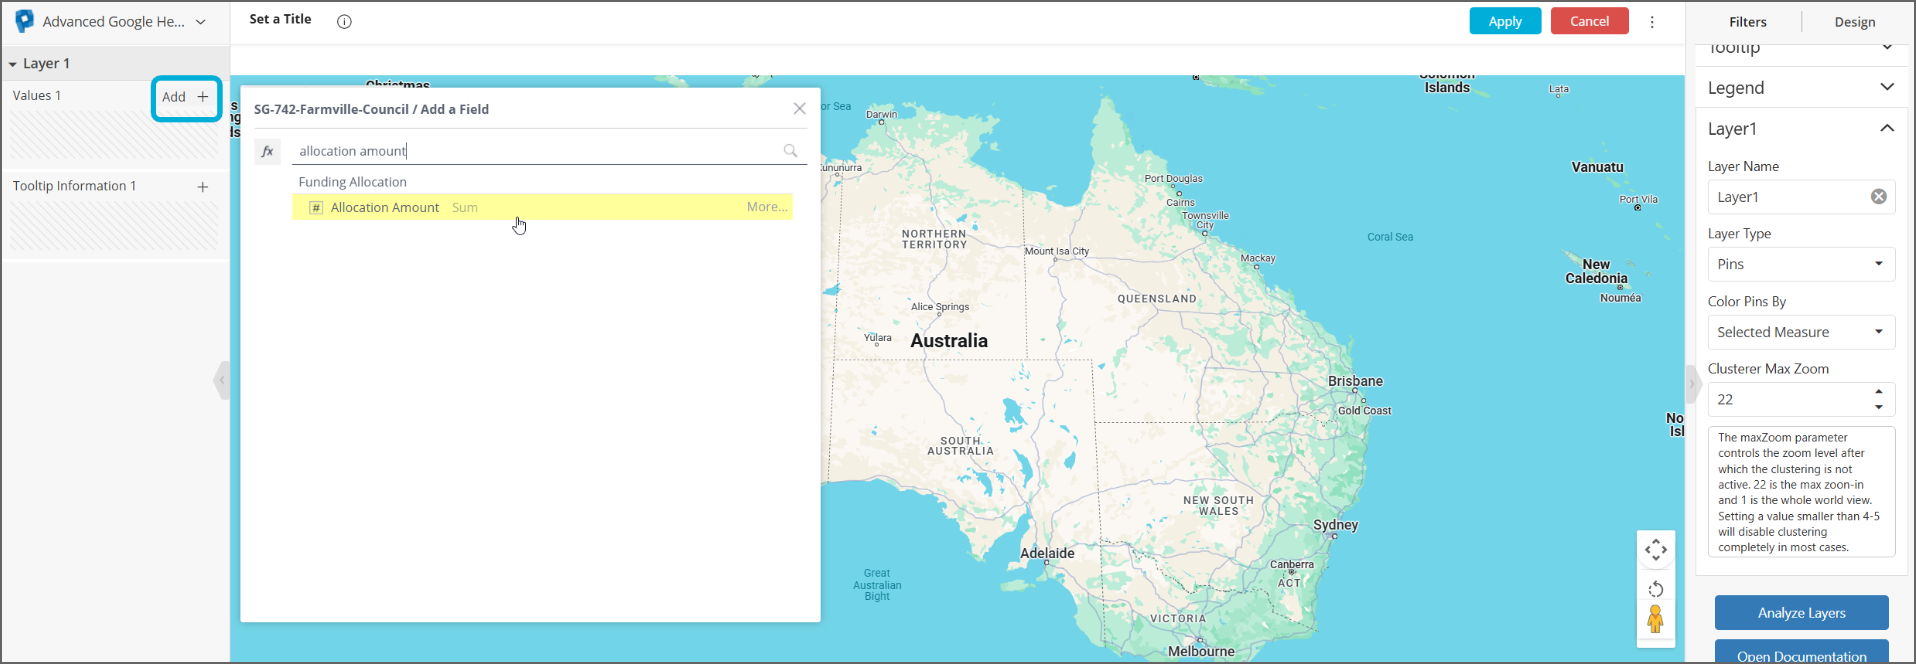
Task: Click the title info icon
Action: tap(344, 21)
